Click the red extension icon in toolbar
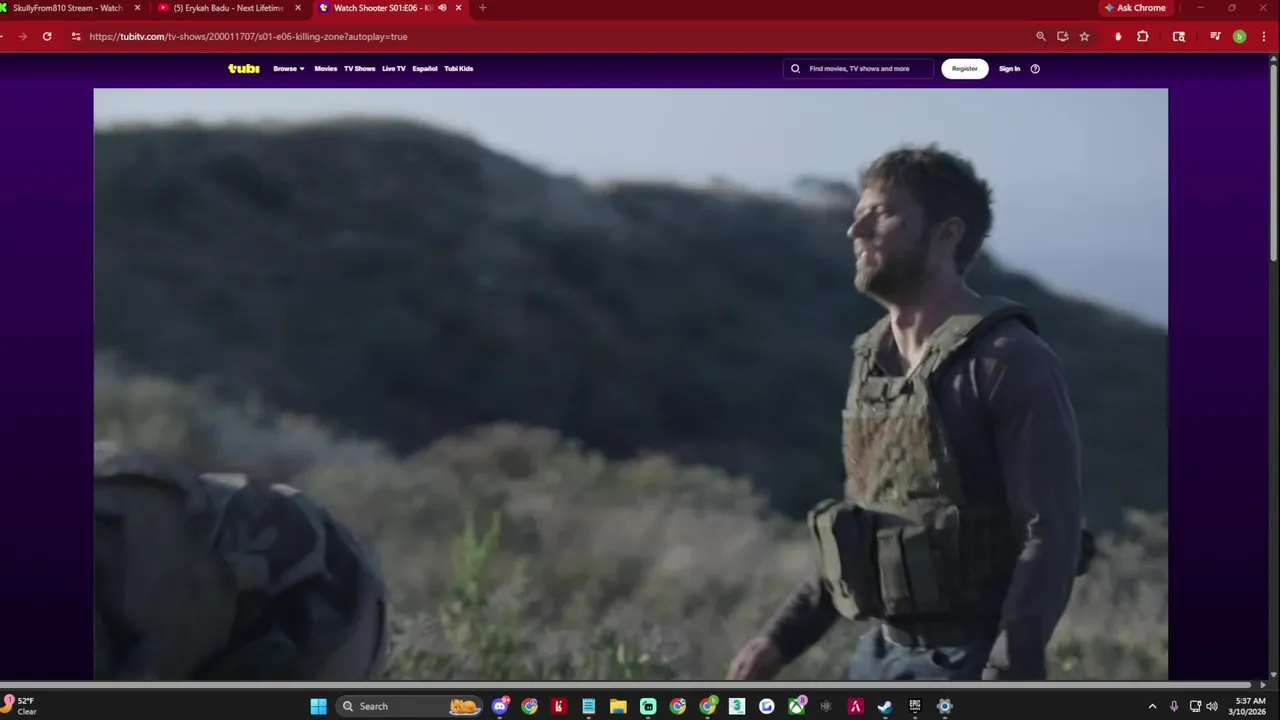Image resolution: width=1280 pixels, height=720 pixels. [x=1118, y=36]
